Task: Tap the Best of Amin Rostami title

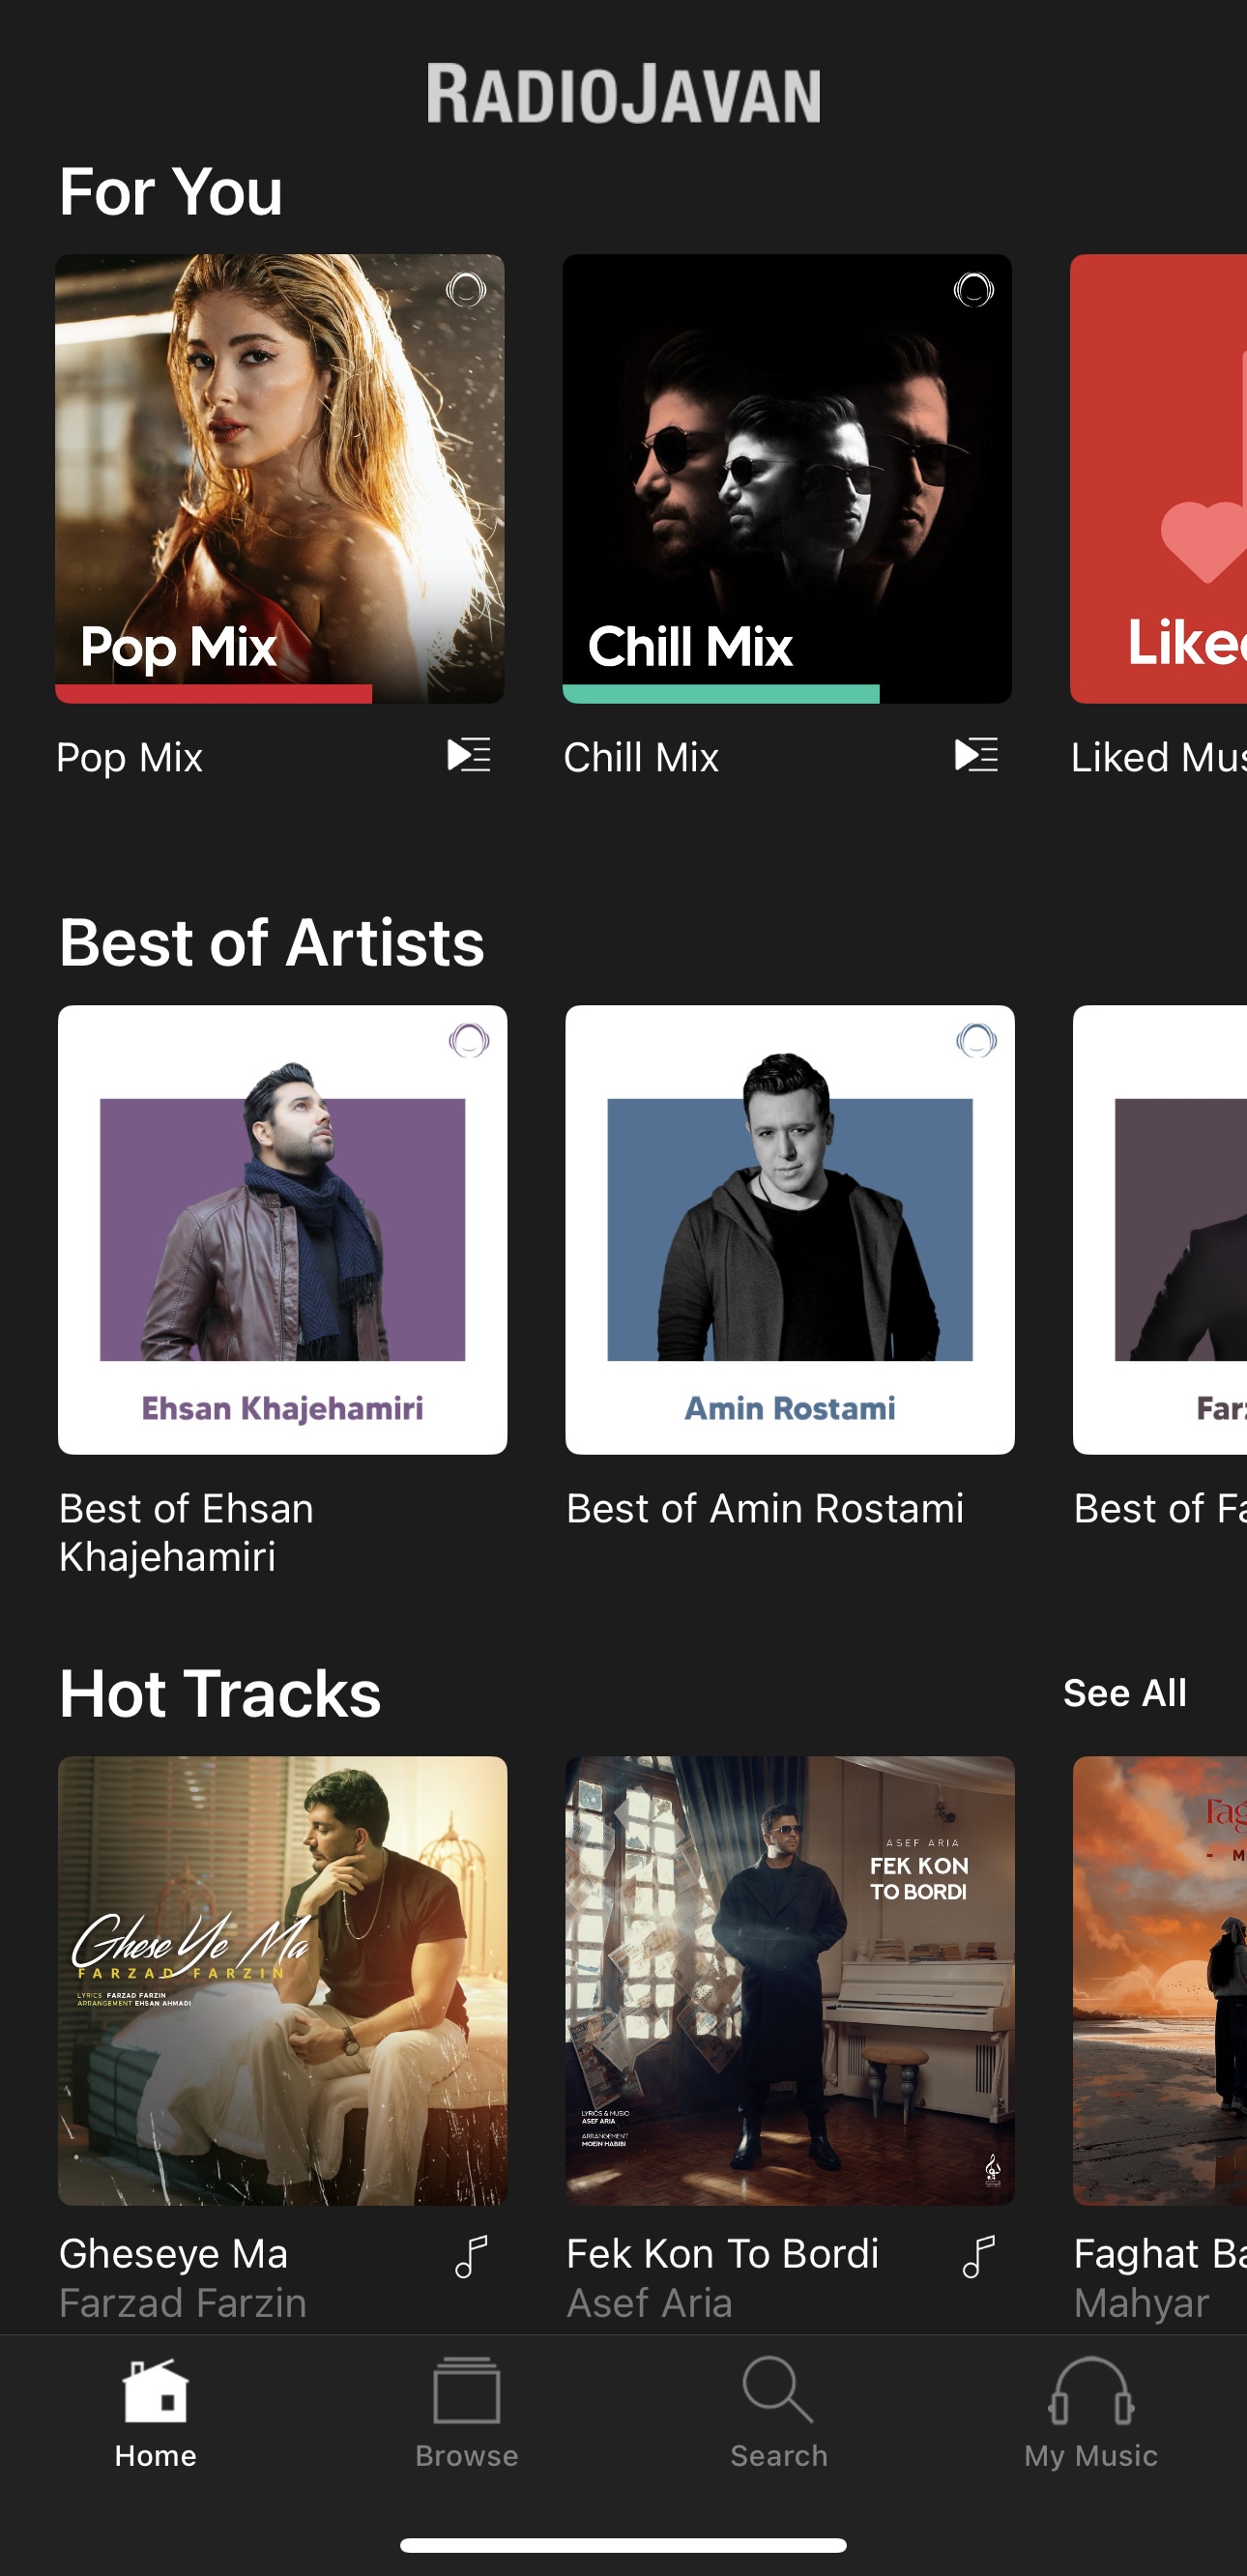Action: 765,1508
